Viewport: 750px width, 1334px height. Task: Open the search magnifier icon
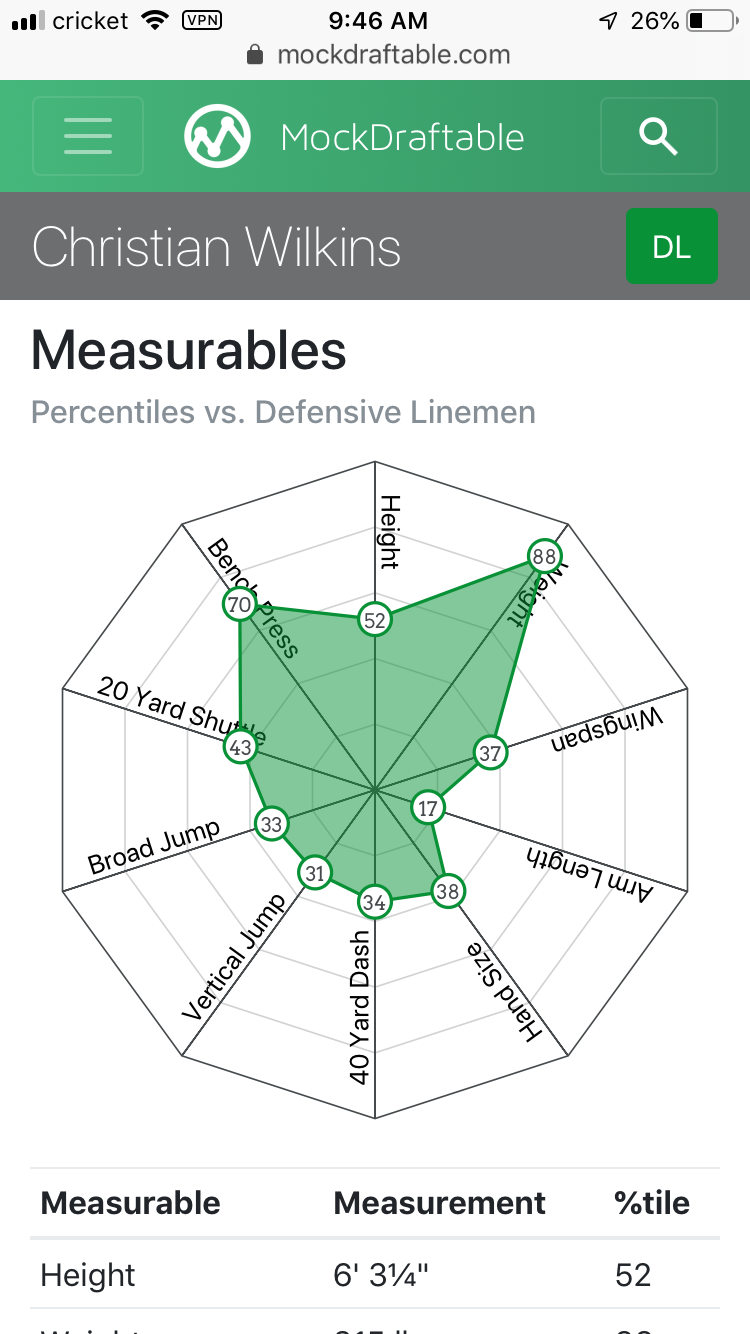pos(658,136)
